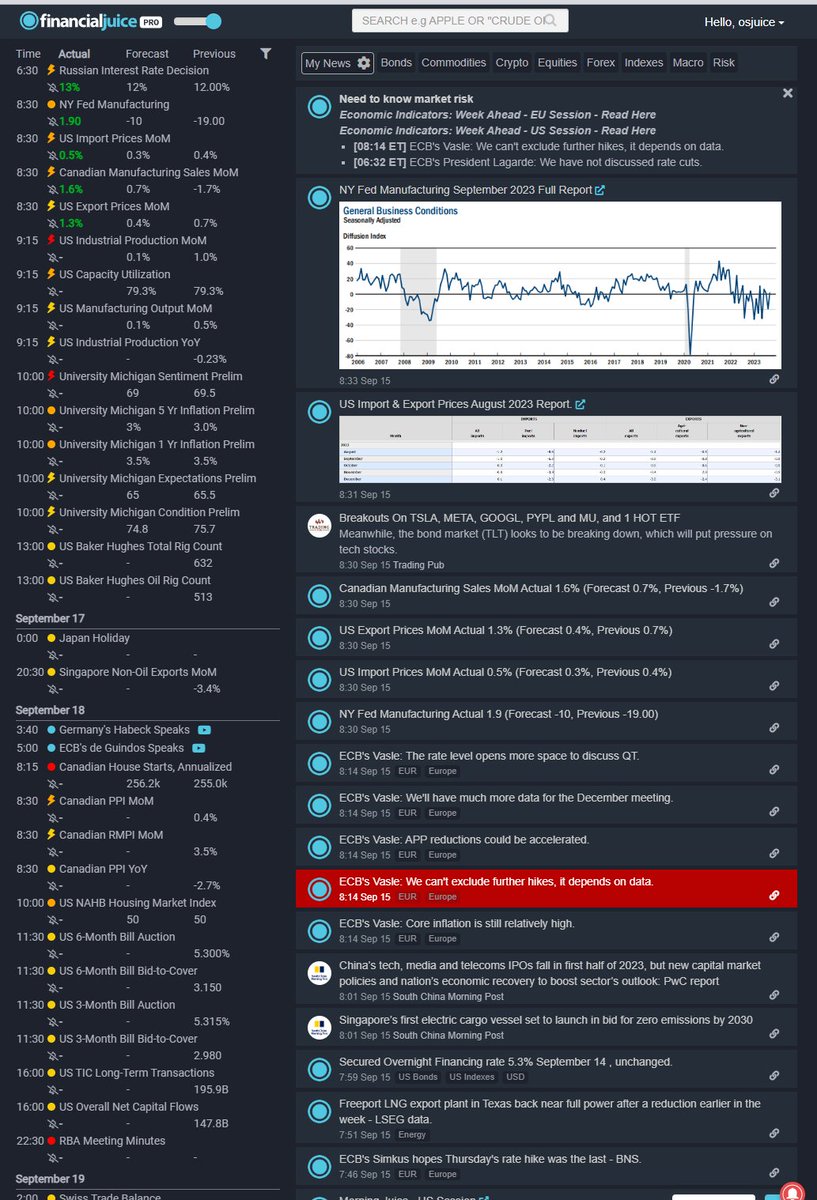Toggle alert bell for NY Fed Manufacturing
This screenshot has height=1200, width=817.
[x=53, y=121]
